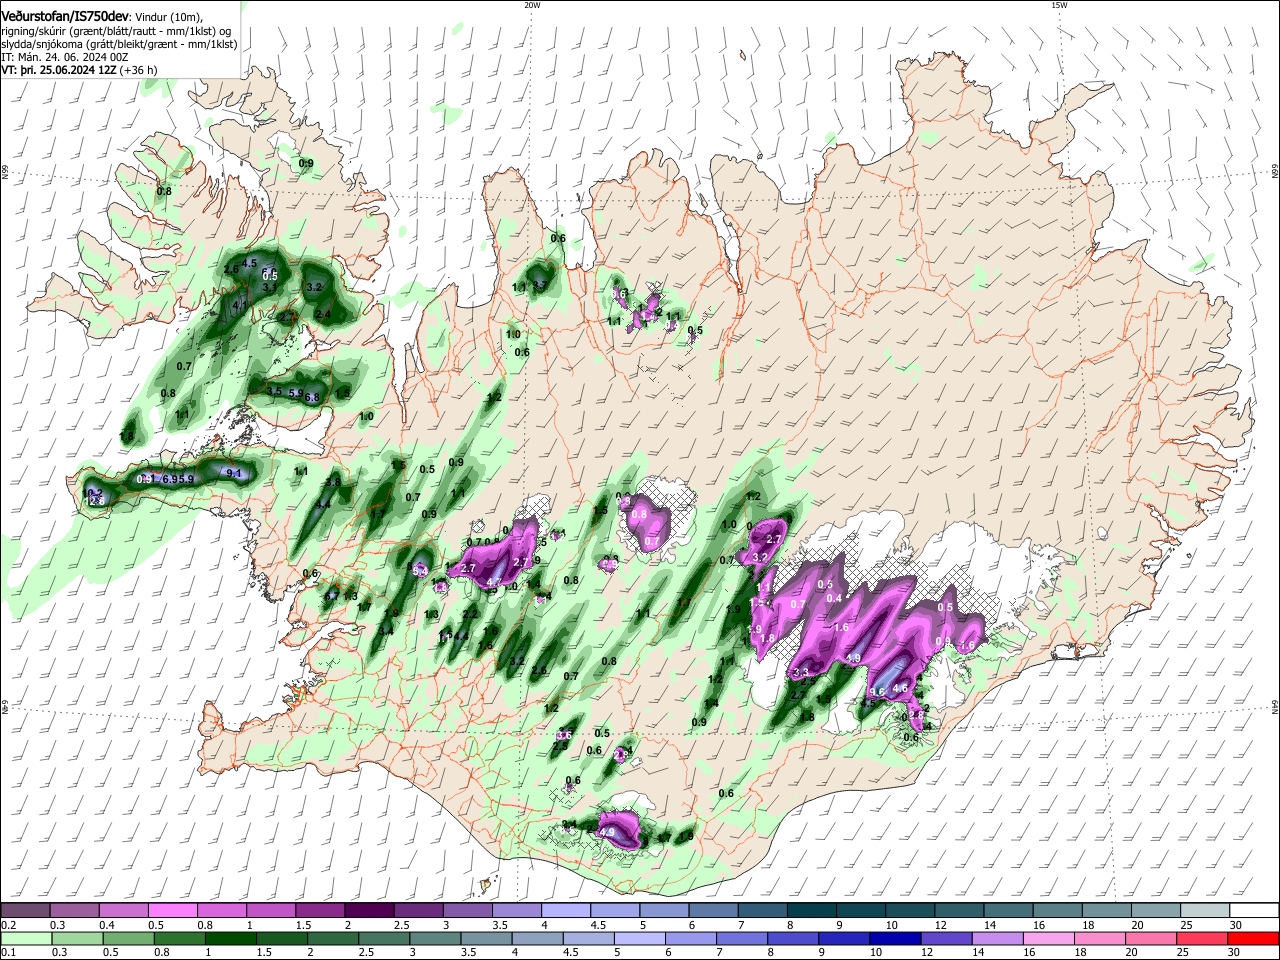Click the 'VT: þri. 25.06.2024 12Z' valid time
This screenshot has width=1280, height=960.
click(59, 70)
